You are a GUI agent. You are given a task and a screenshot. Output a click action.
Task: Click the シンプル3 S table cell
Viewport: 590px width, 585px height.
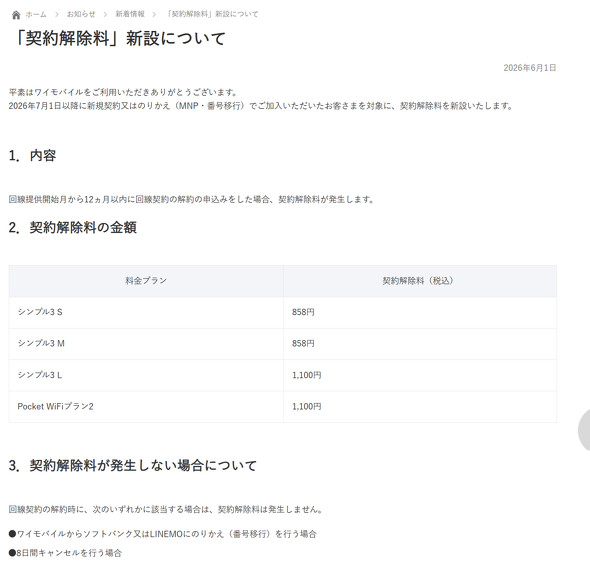point(146,312)
